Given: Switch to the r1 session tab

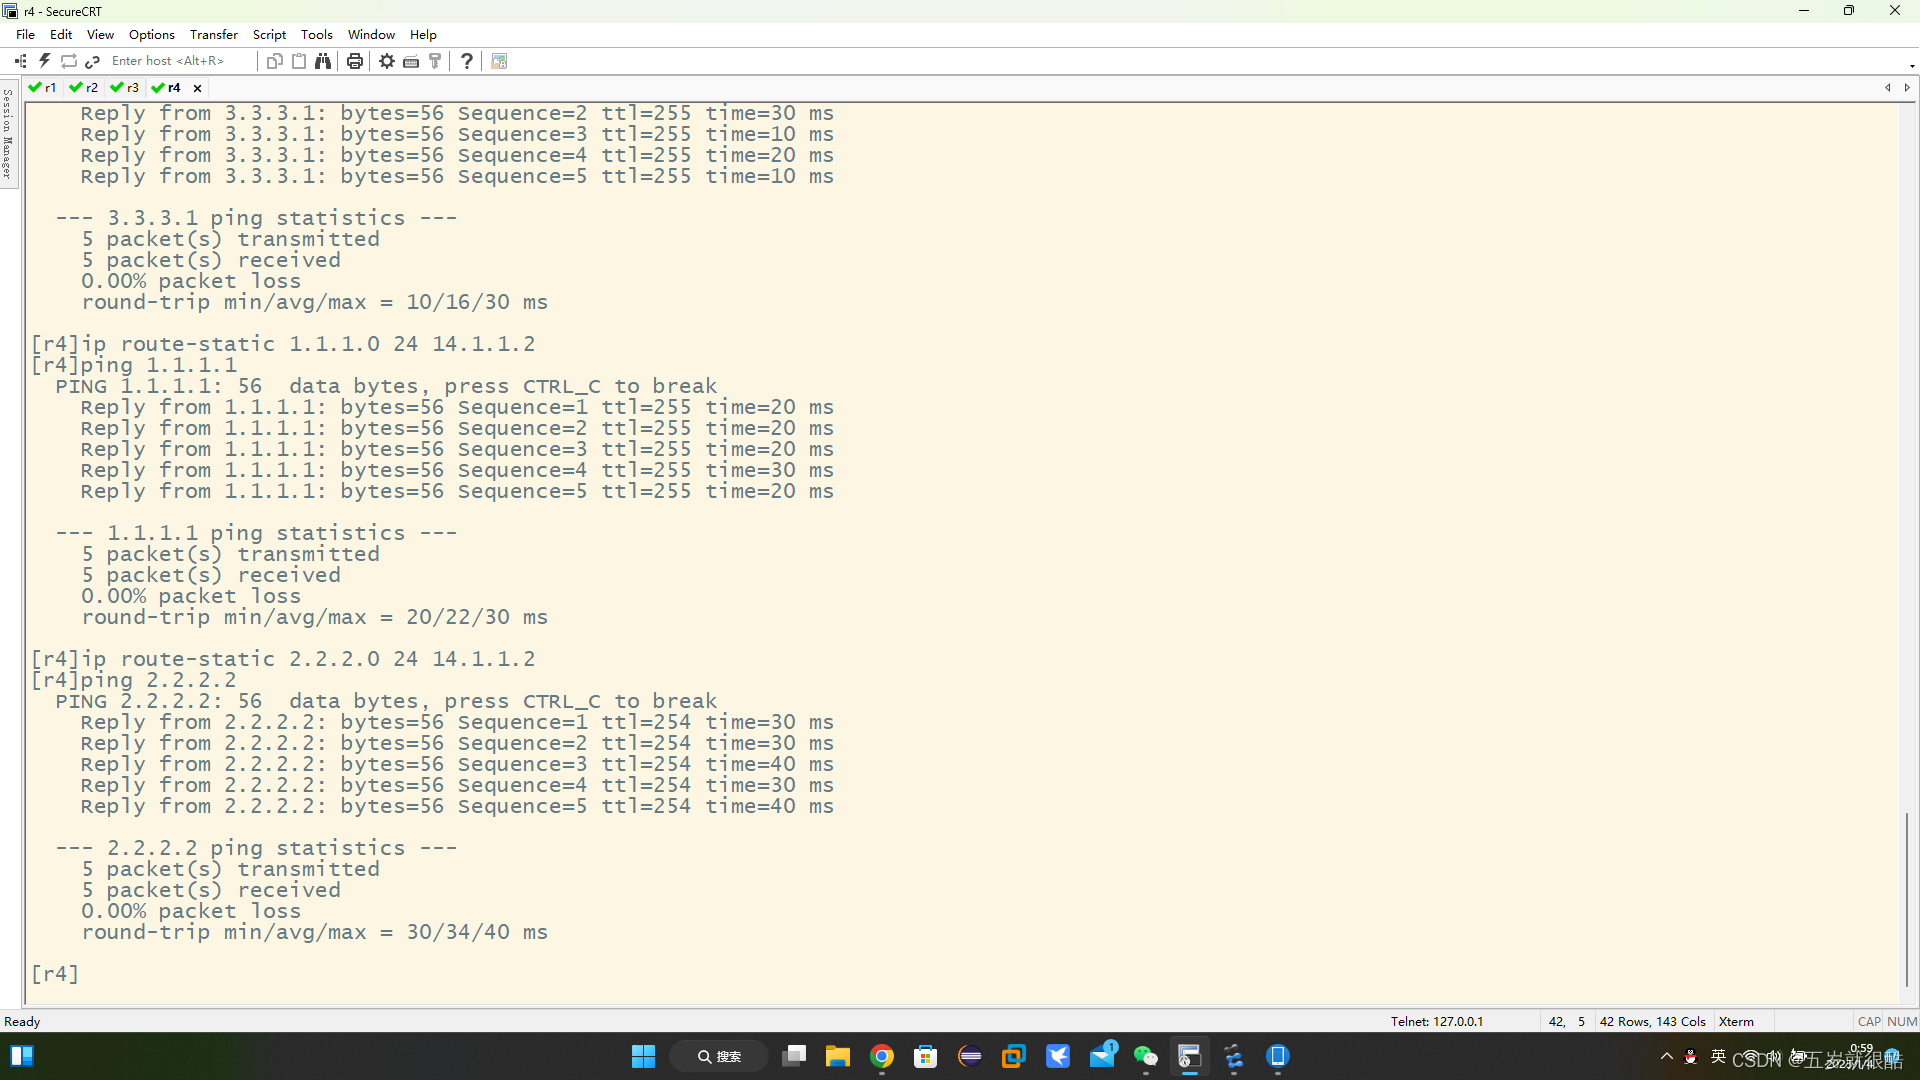Looking at the screenshot, I should 43,88.
